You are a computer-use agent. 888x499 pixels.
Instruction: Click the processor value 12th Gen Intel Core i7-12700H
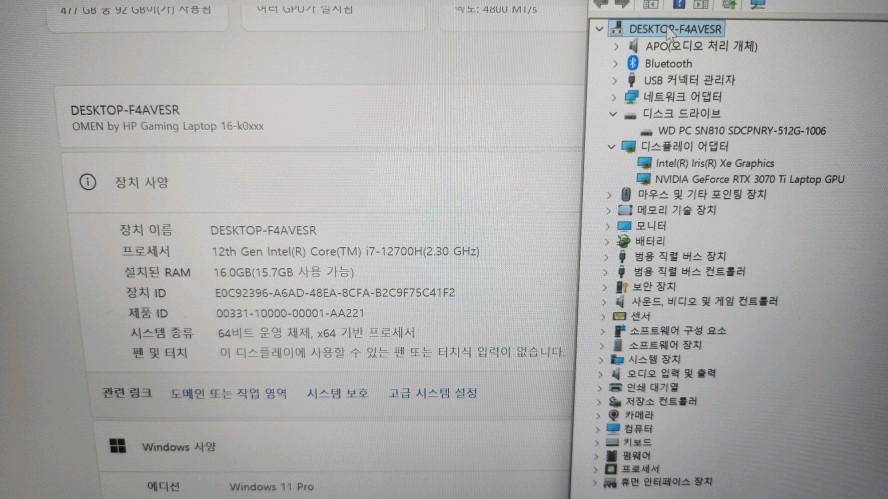(x=345, y=251)
